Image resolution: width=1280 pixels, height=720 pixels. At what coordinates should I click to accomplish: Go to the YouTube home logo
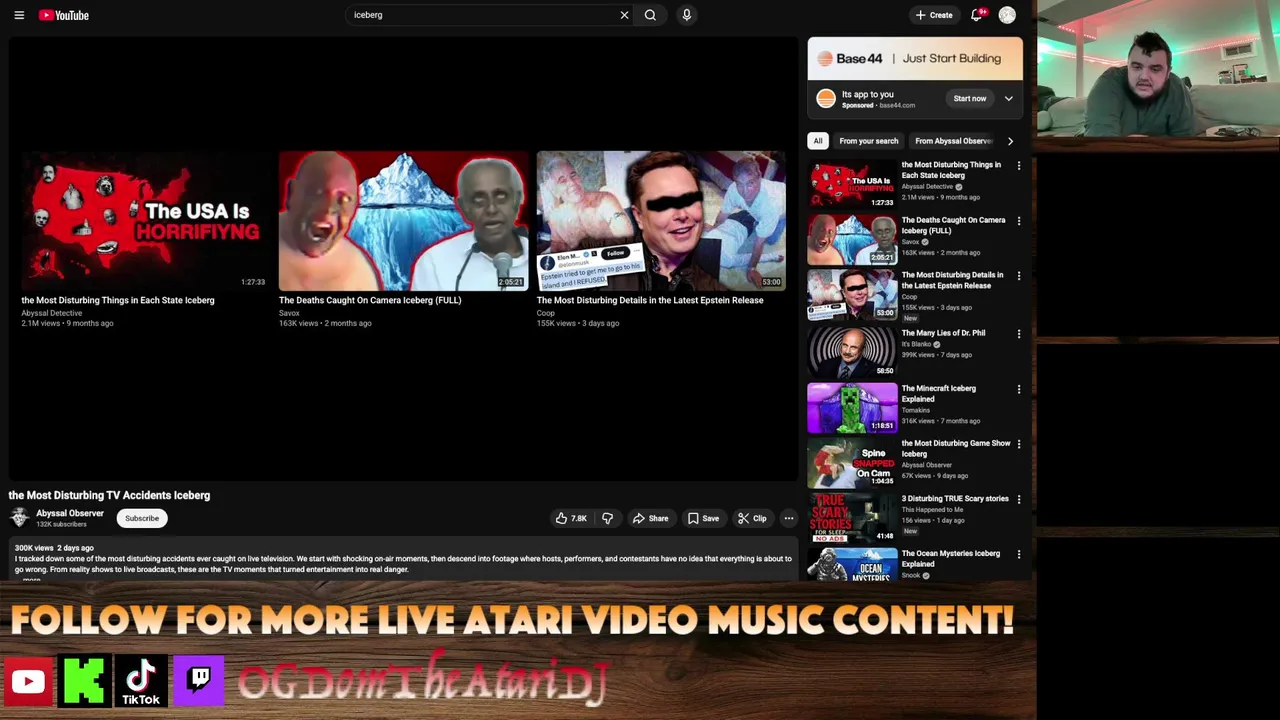pos(64,15)
